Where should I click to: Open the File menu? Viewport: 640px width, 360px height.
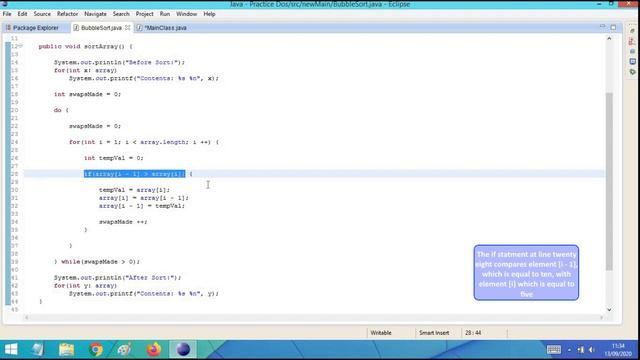7,14
